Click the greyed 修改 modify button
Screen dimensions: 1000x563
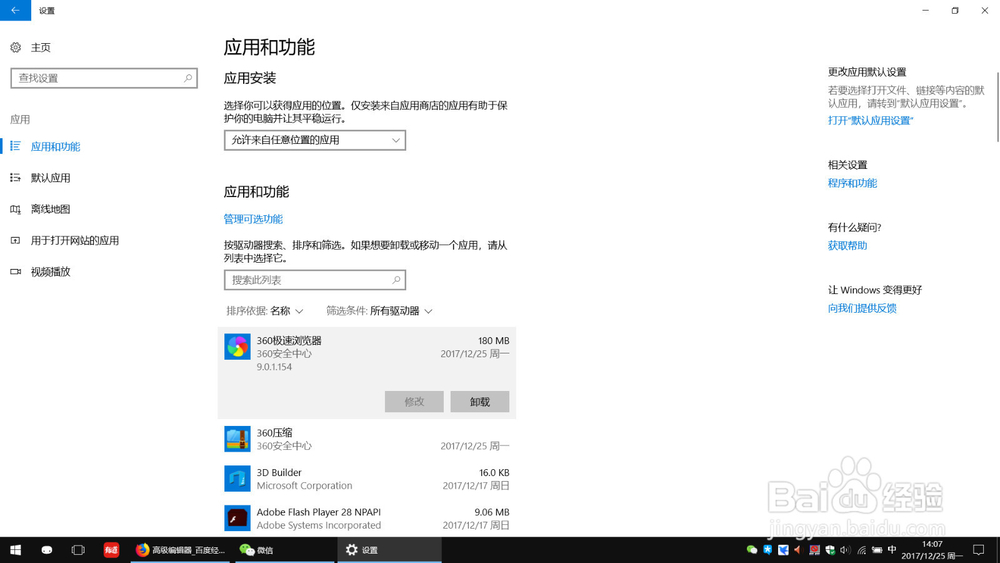coord(414,402)
